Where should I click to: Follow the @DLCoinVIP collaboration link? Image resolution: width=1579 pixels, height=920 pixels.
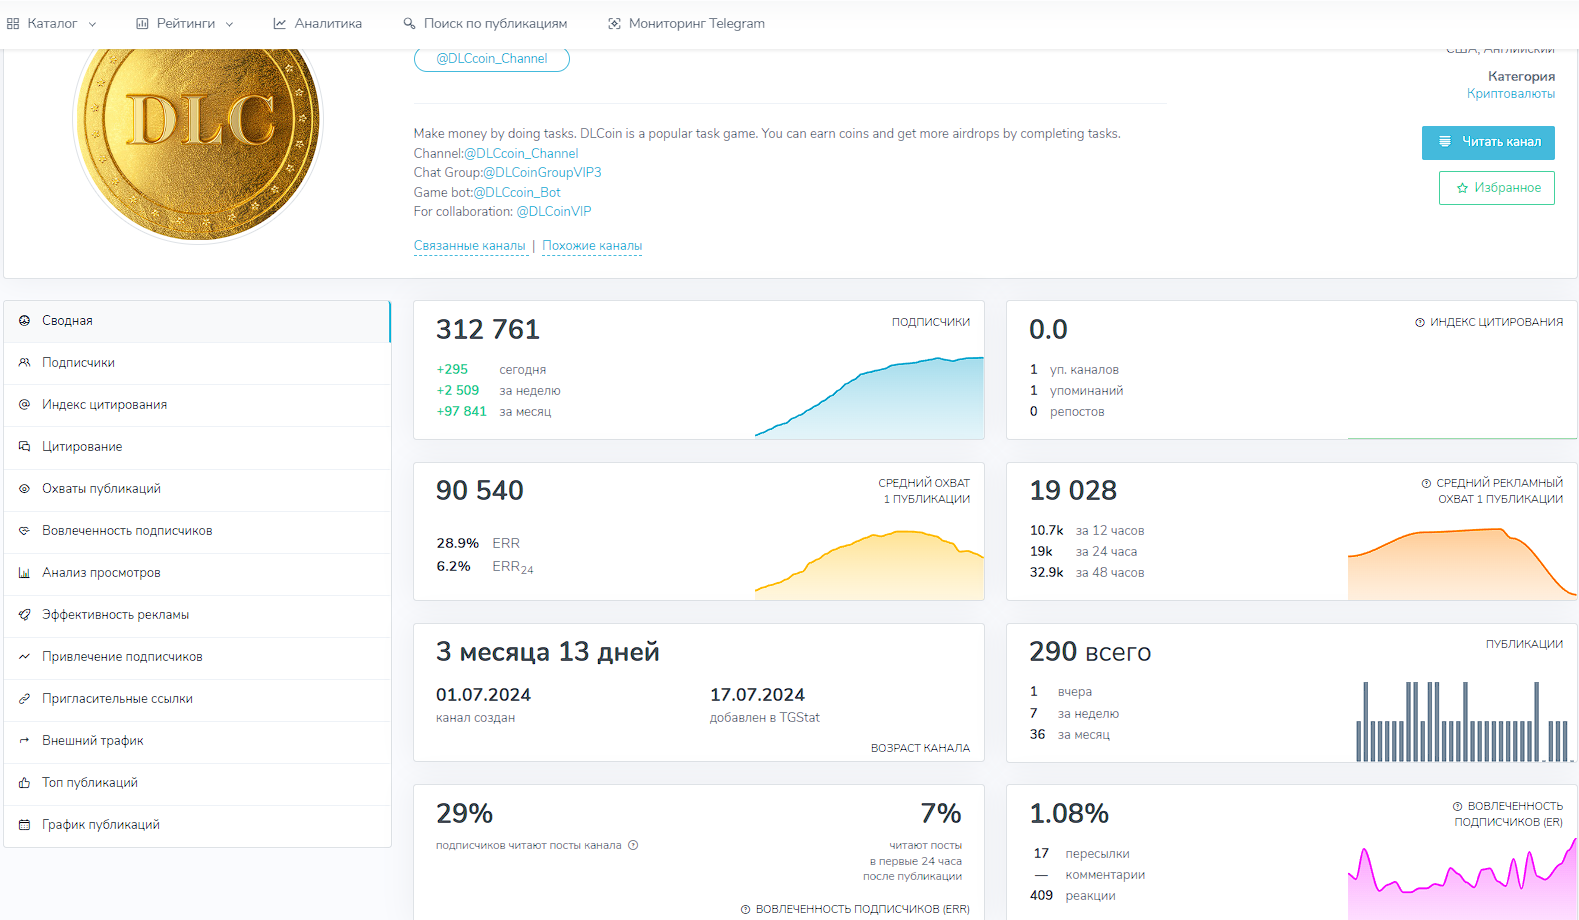coord(554,212)
